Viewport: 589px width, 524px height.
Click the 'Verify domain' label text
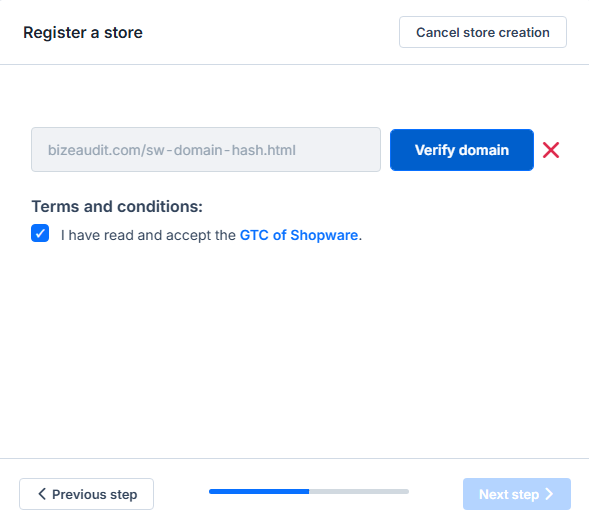[462, 150]
